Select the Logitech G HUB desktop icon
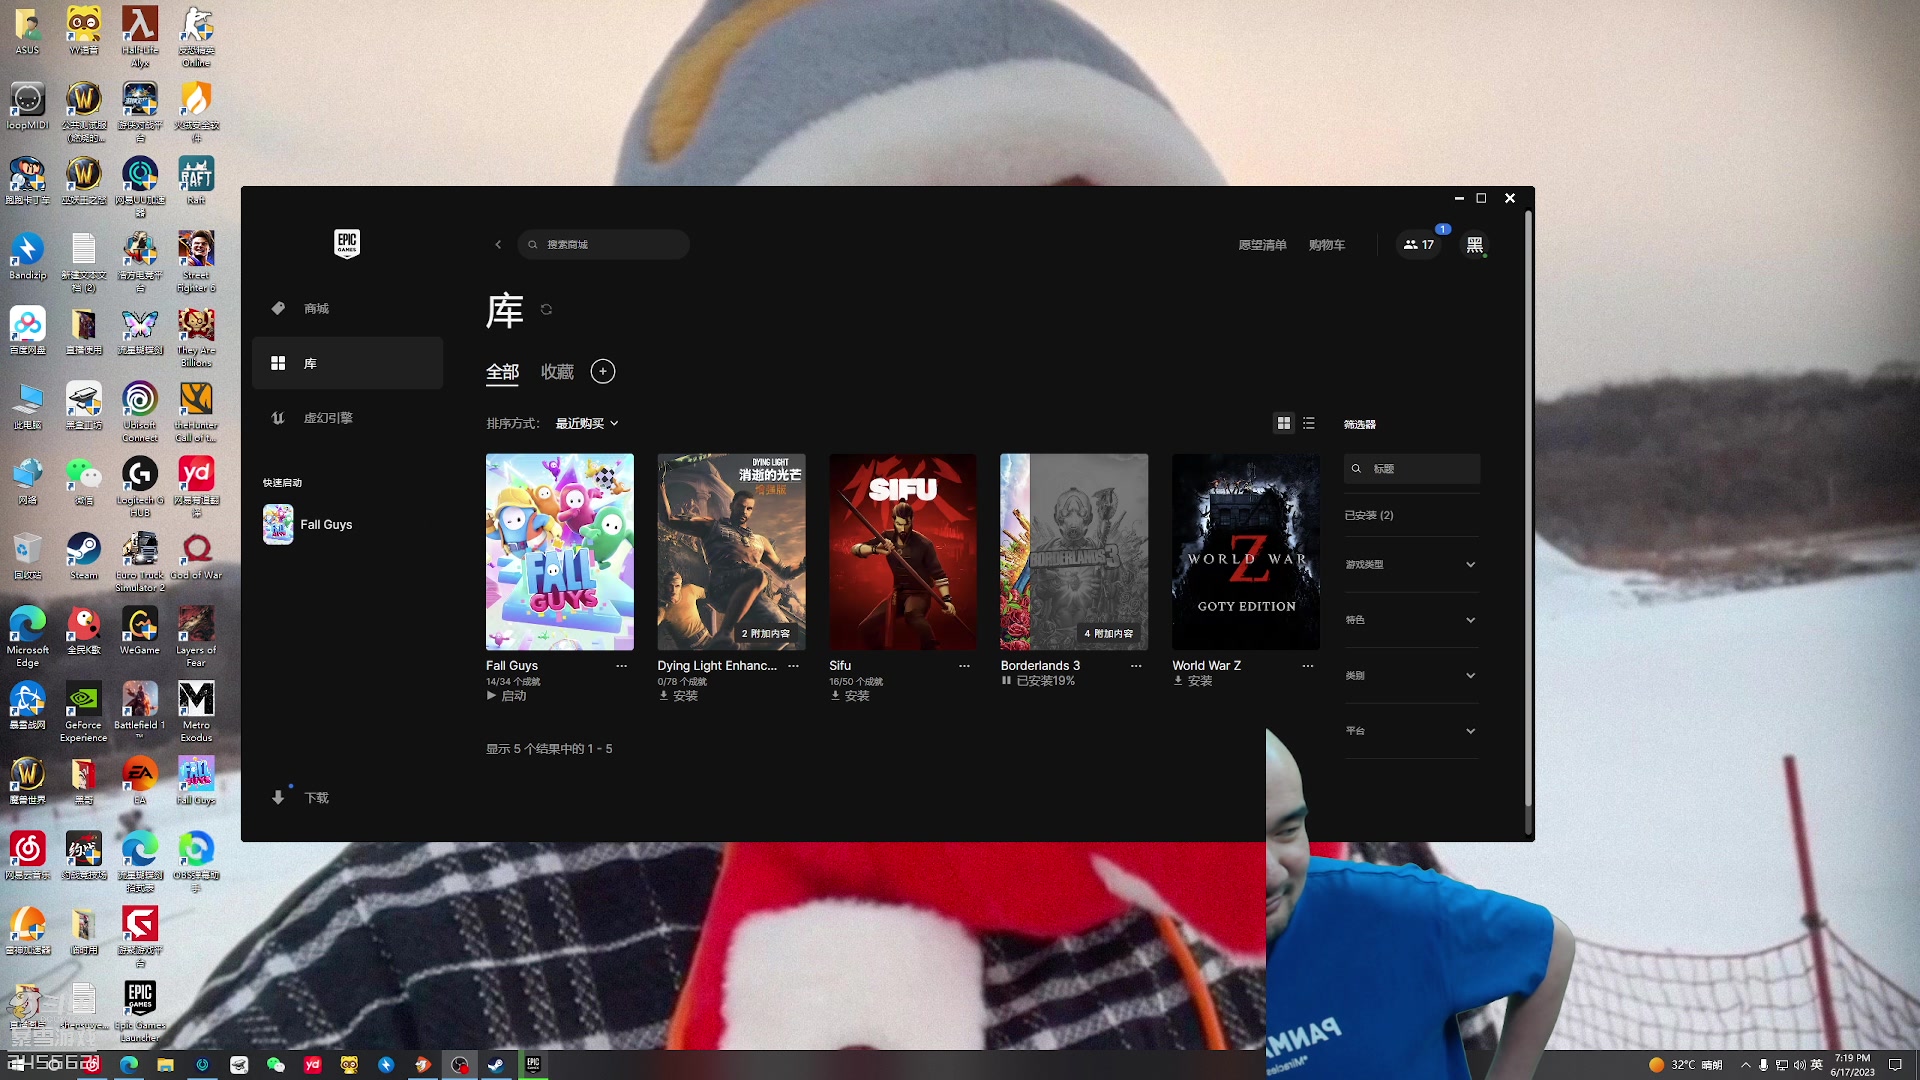 point(140,487)
